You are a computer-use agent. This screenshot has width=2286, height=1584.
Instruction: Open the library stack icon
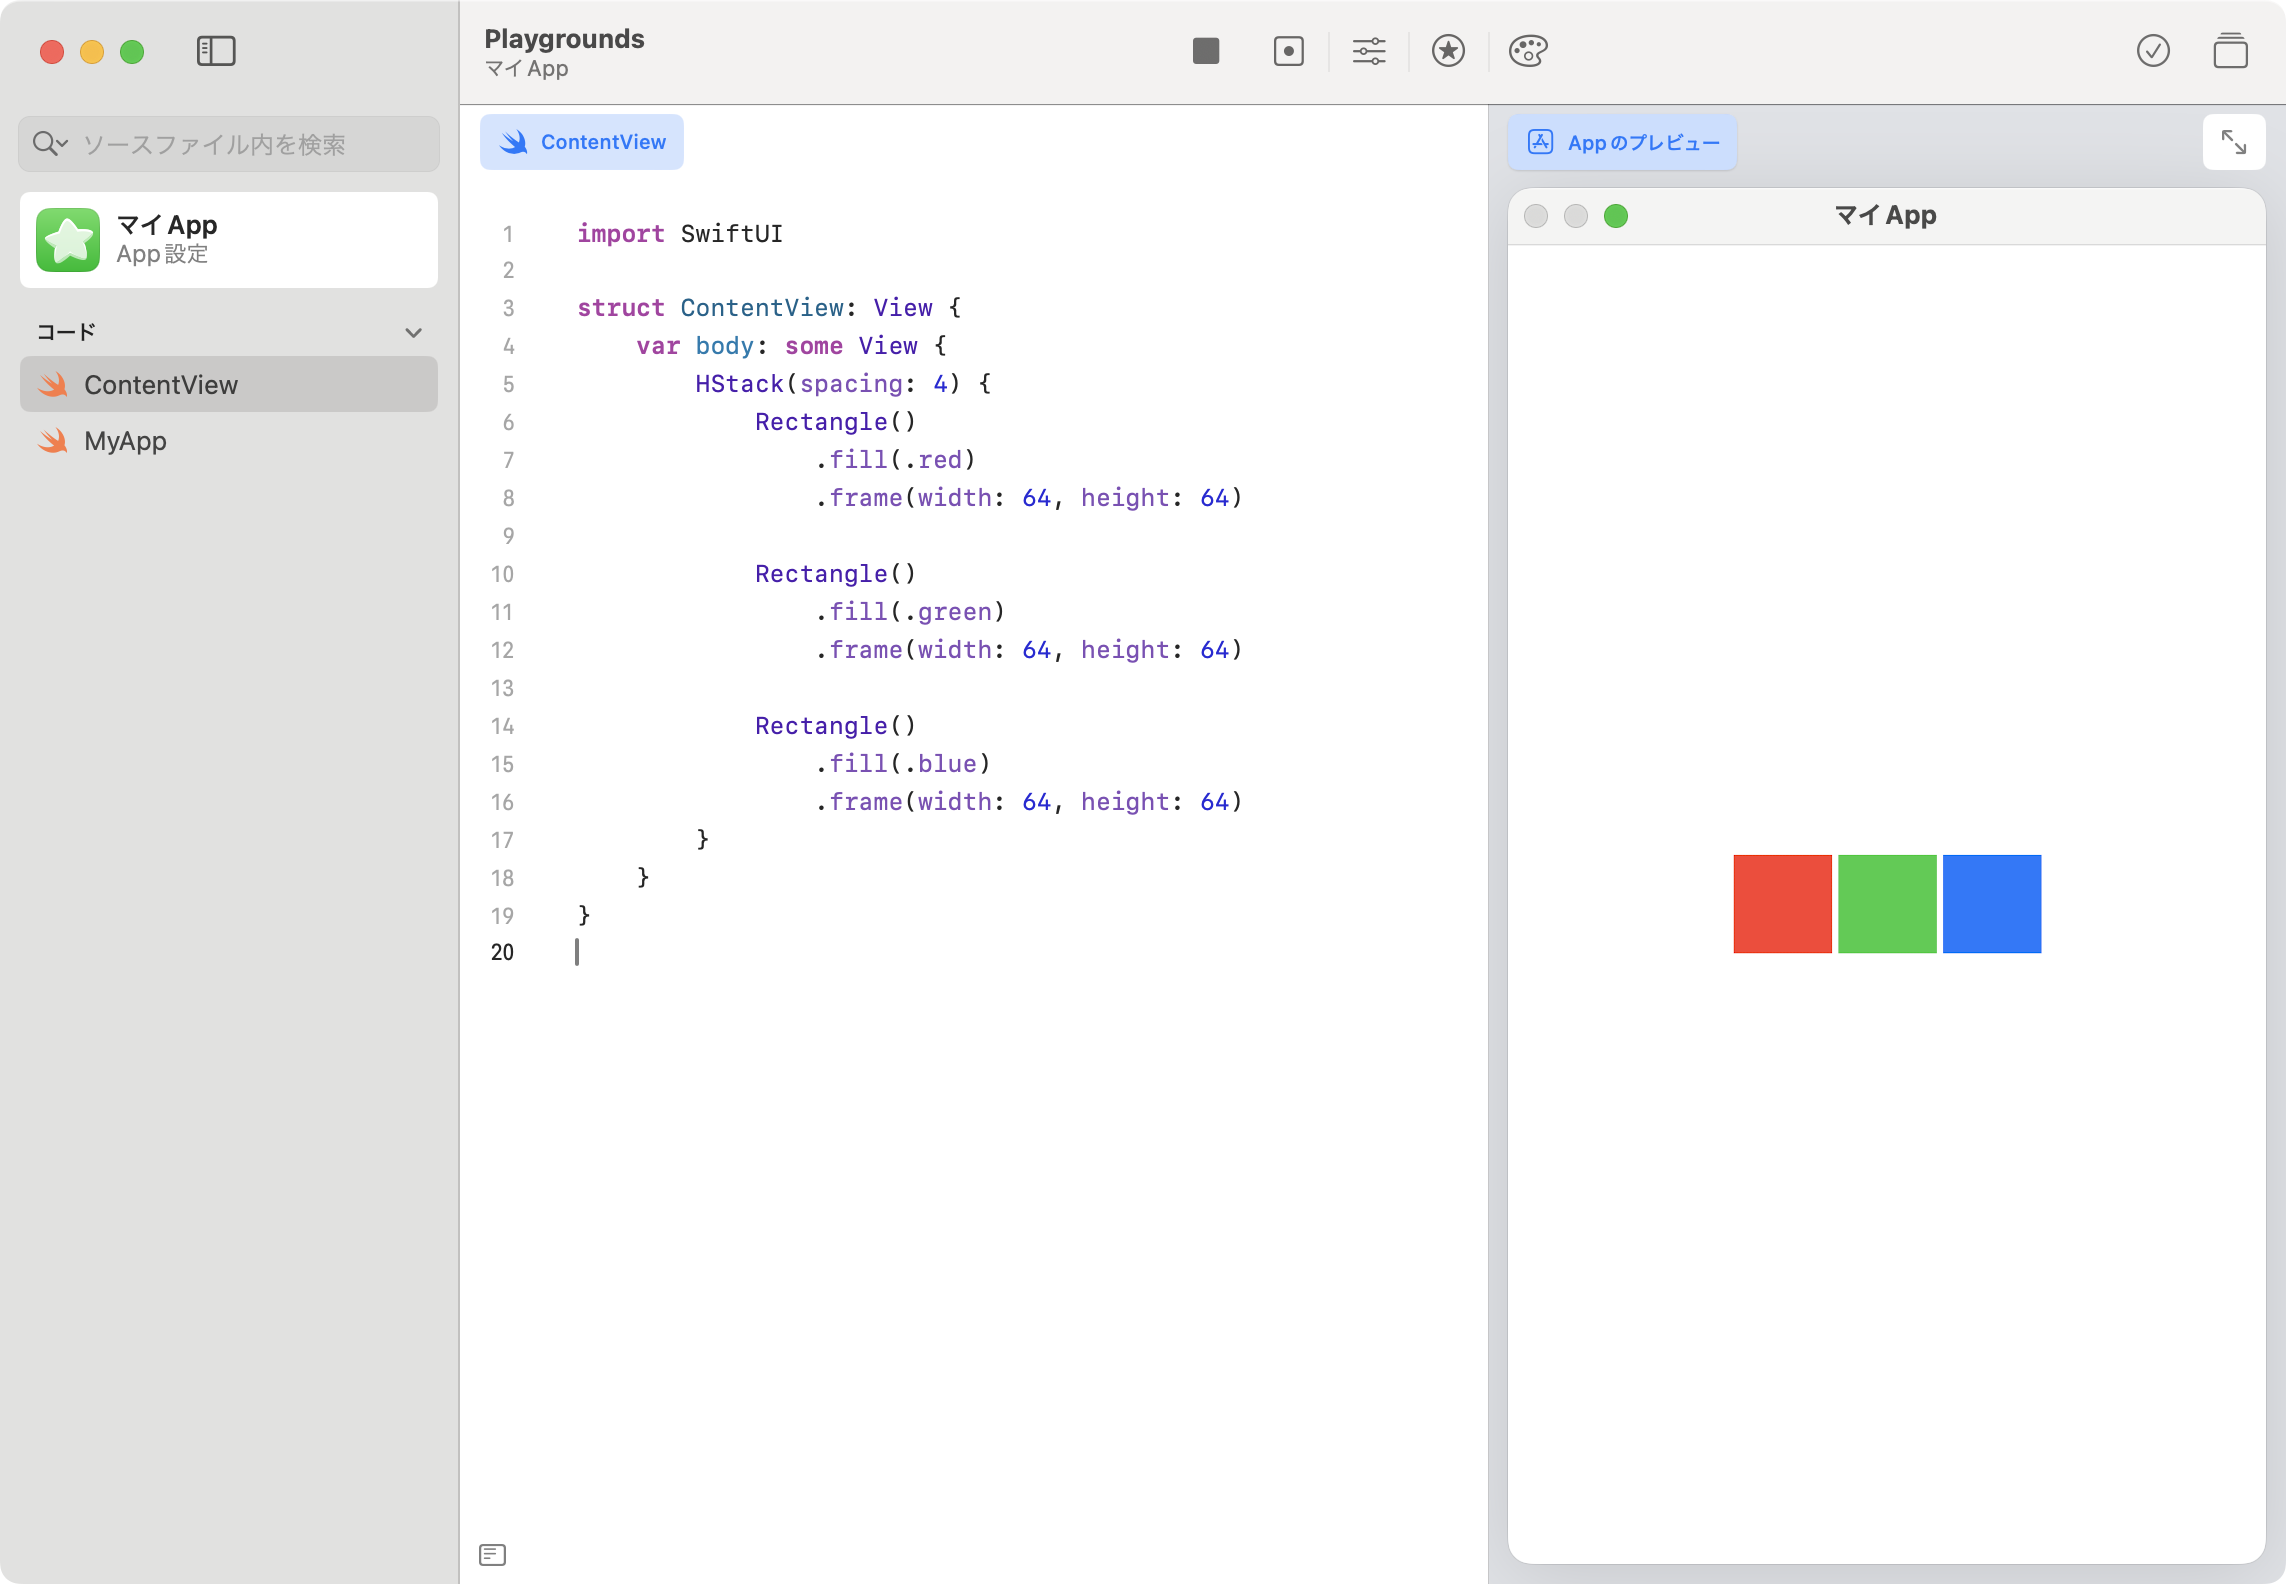(x=2230, y=51)
